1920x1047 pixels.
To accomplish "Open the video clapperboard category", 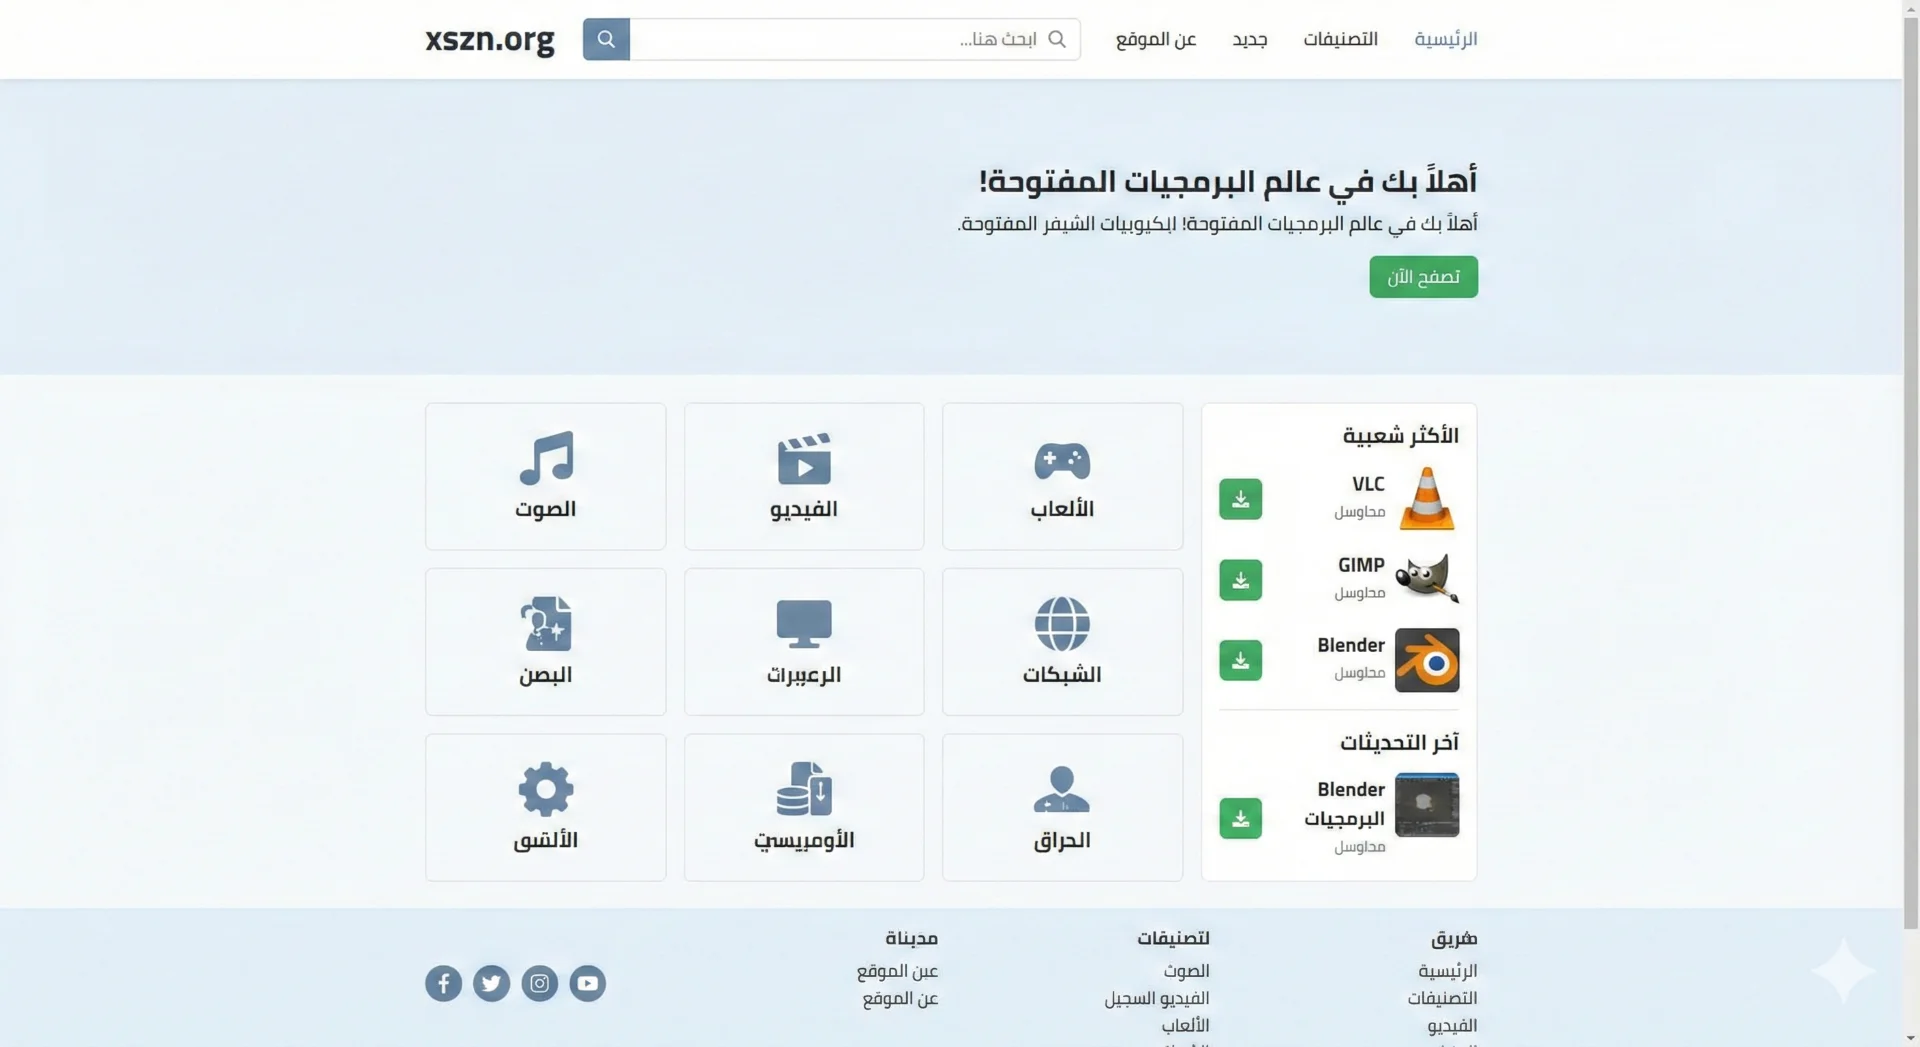I will tap(803, 476).
